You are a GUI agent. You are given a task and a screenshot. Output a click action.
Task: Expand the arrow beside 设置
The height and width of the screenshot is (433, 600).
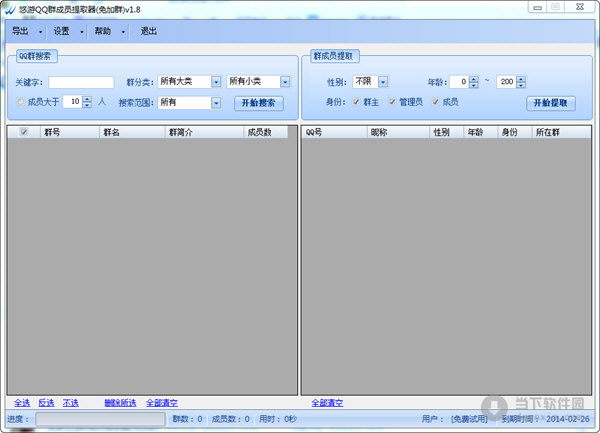click(82, 32)
